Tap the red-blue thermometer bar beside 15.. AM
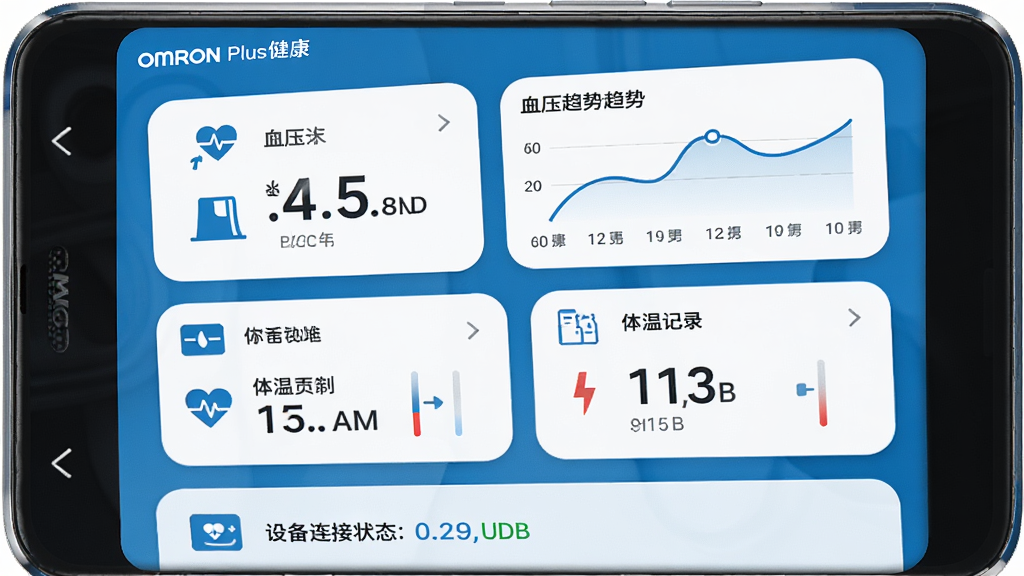This screenshot has width=1024, height=576. coord(416,404)
